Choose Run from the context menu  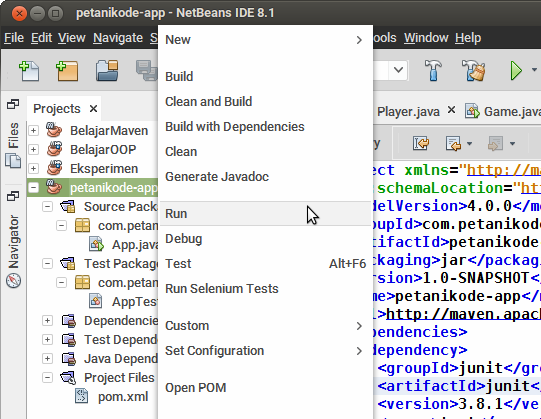pos(265,214)
